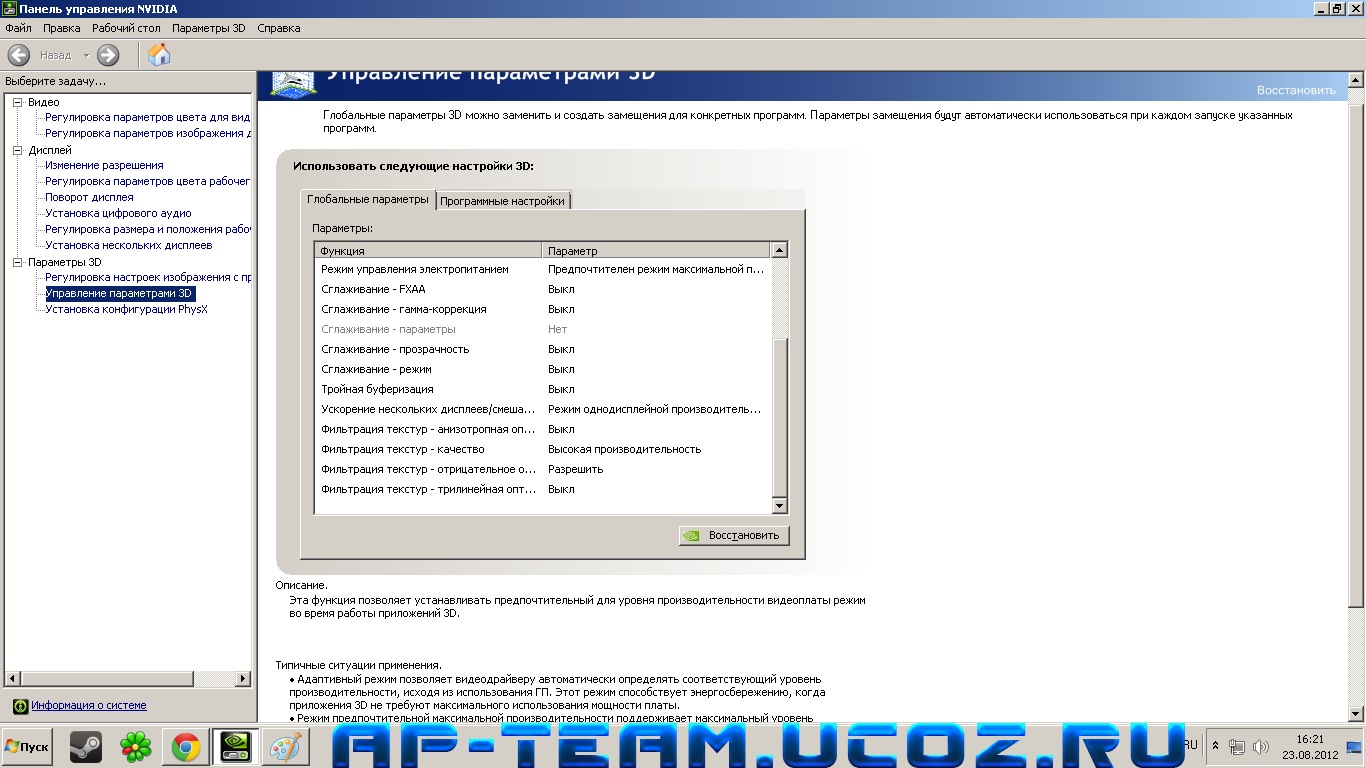Open the Параметры 3D menu

click(x=208, y=28)
